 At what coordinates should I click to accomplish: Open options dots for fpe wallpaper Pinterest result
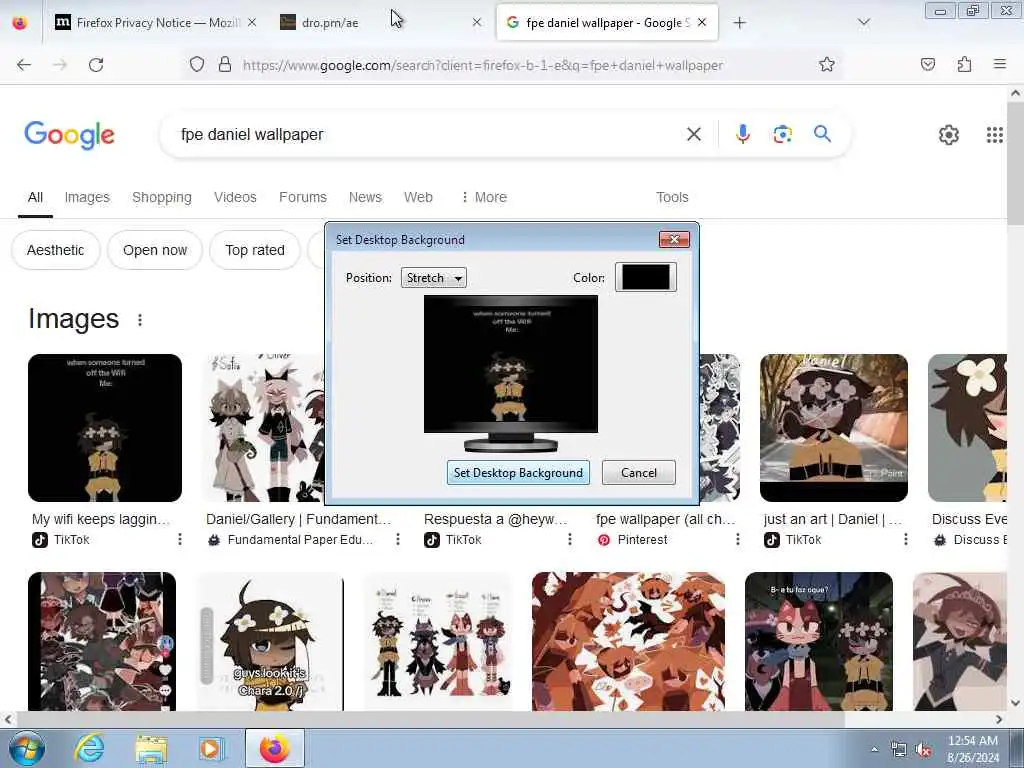pos(737,539)
